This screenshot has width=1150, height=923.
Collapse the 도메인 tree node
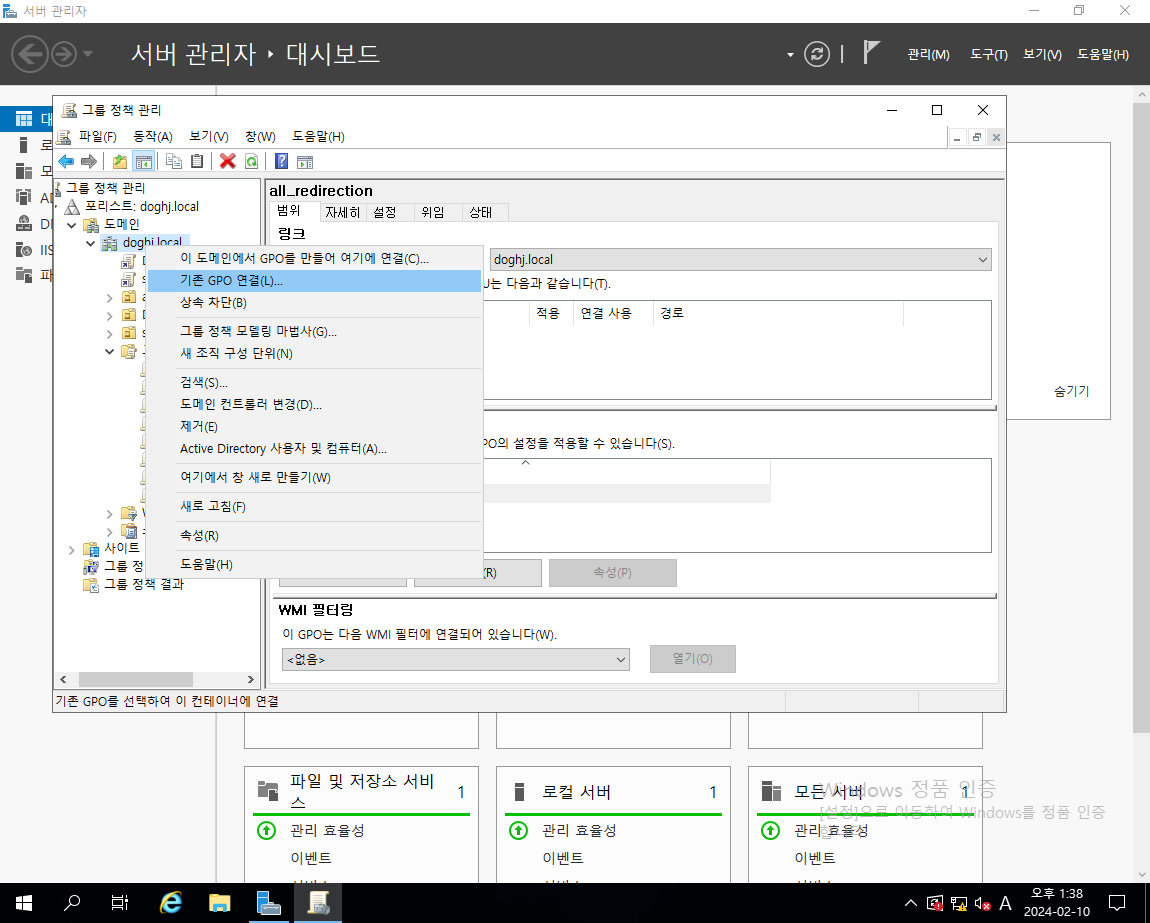tap(72, 225)
